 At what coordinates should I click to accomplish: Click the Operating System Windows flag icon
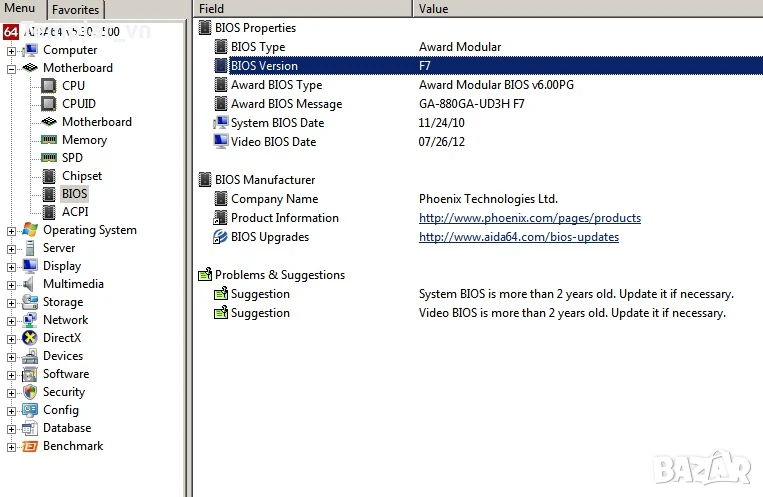30,230
